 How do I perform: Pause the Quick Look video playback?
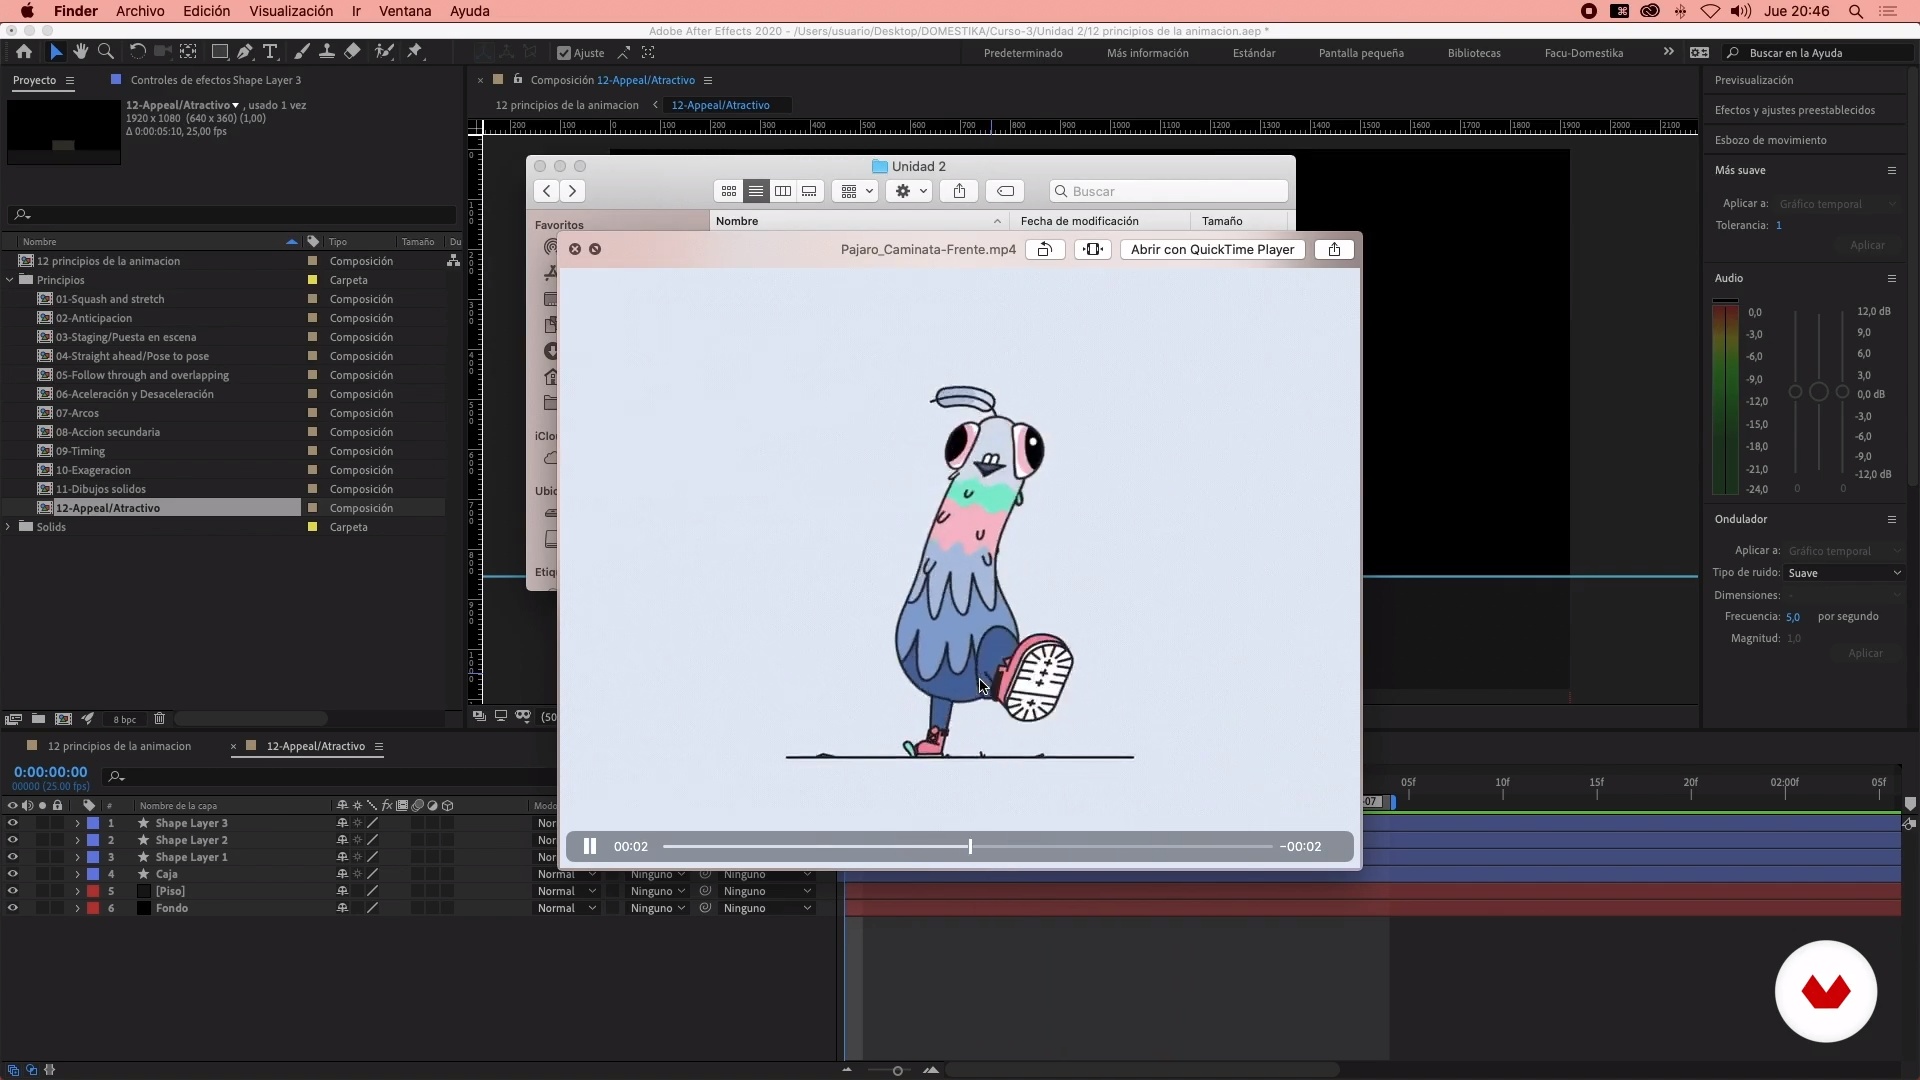coord(590,846)
